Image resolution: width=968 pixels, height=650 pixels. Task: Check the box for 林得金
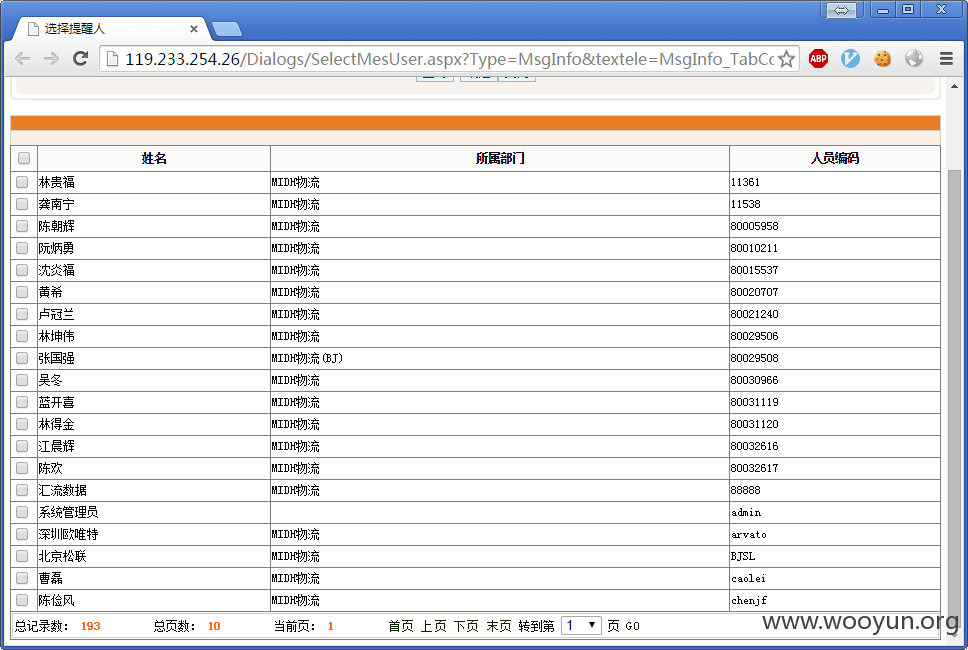tap(22, 424)
